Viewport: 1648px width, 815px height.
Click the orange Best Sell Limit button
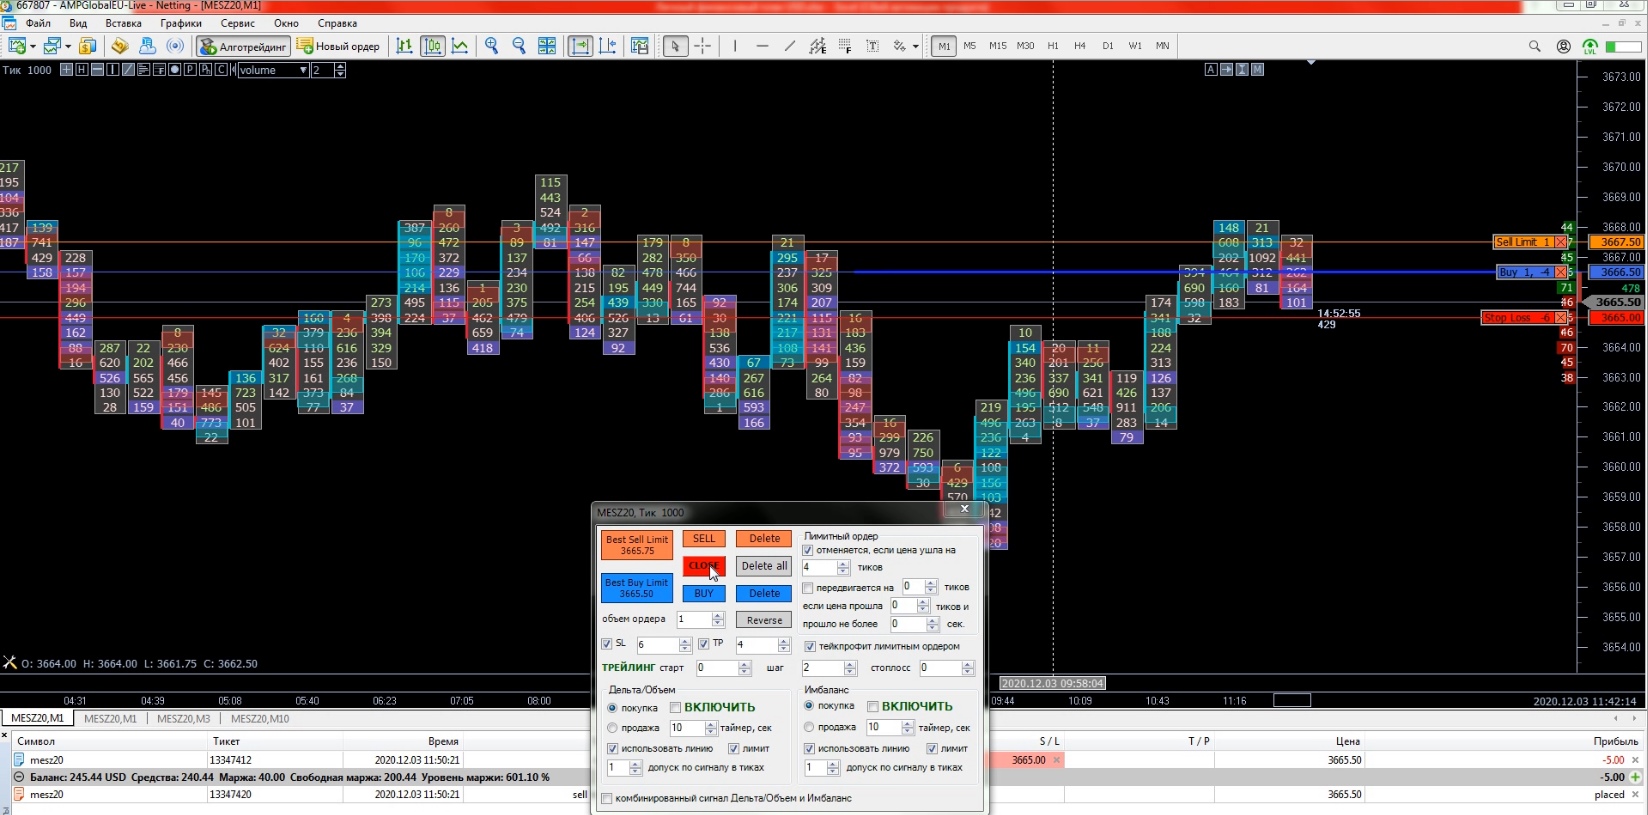[x=636, y=545]
